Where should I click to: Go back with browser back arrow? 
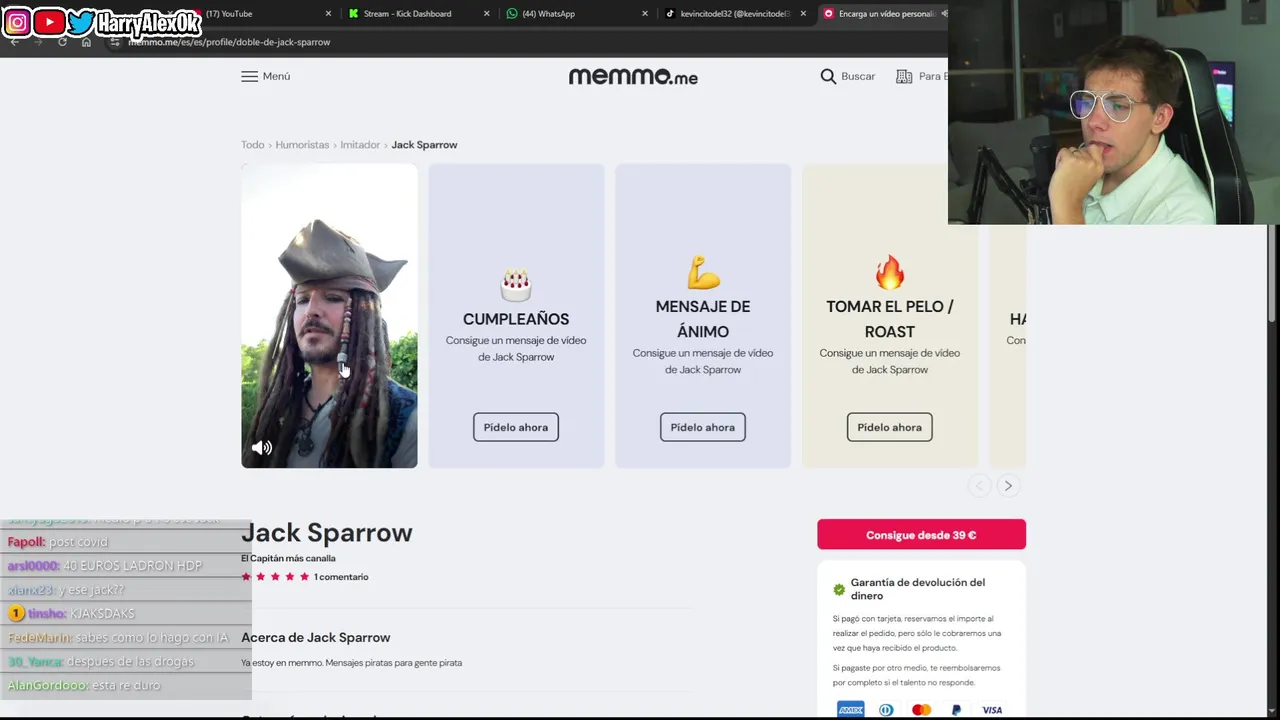click(x=14, y=42)
